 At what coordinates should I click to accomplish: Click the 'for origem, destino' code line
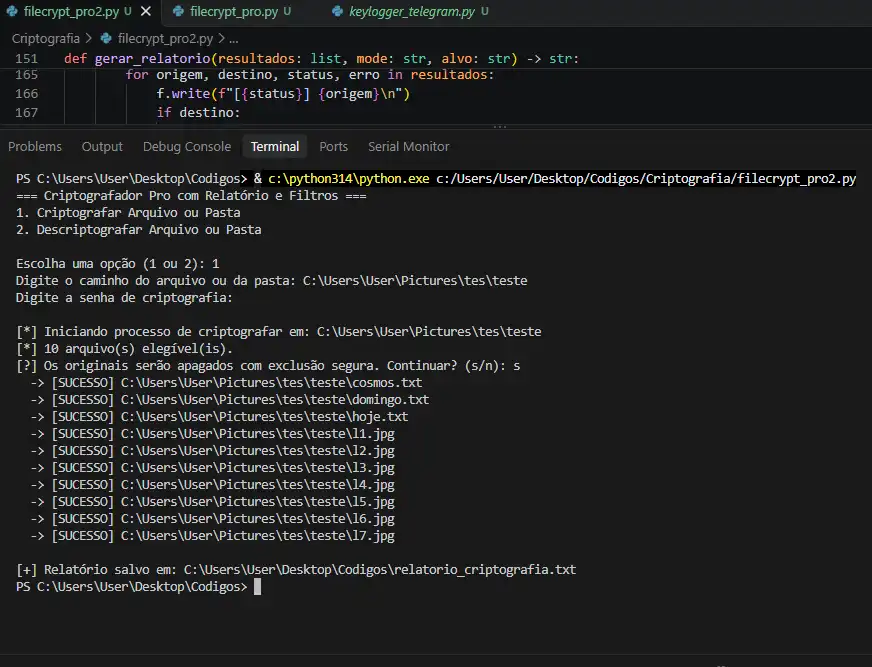(309, 75)
